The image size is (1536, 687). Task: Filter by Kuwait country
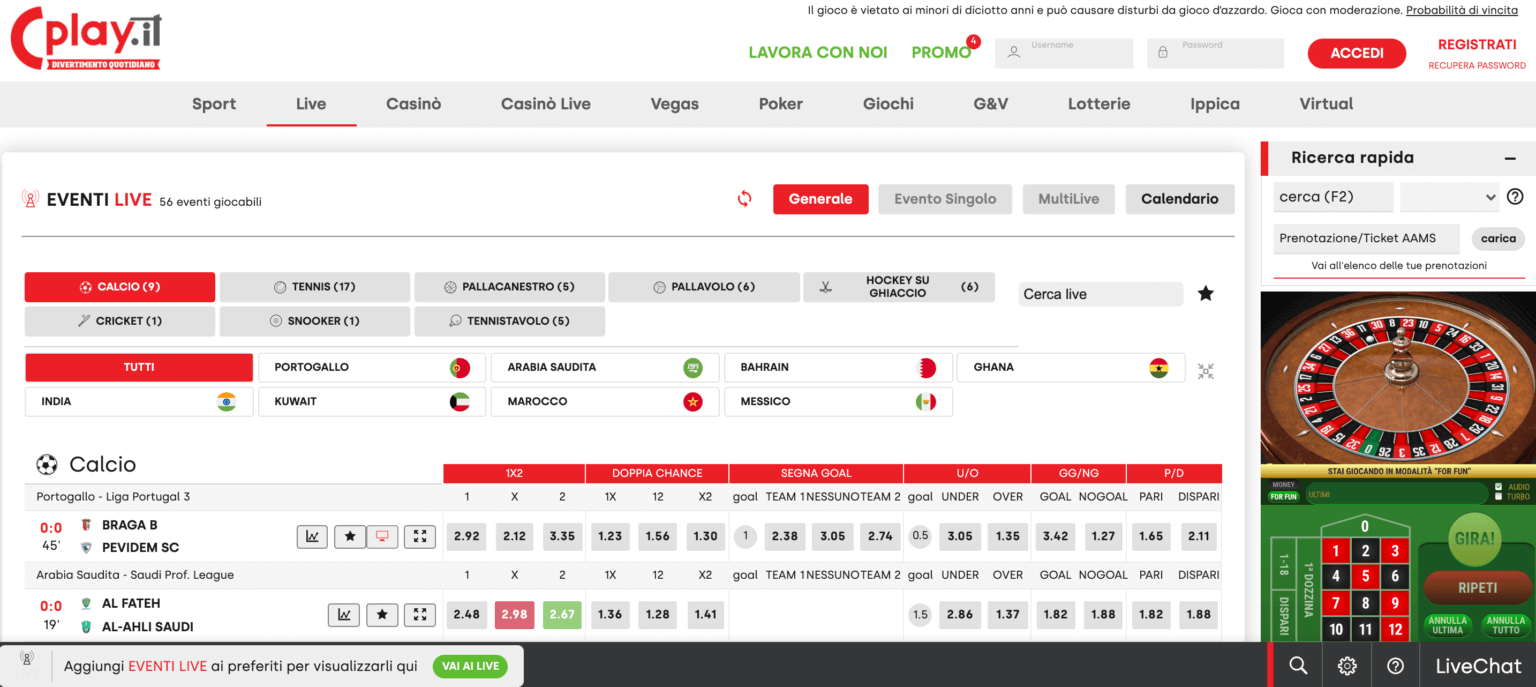(x=372, y=402)
